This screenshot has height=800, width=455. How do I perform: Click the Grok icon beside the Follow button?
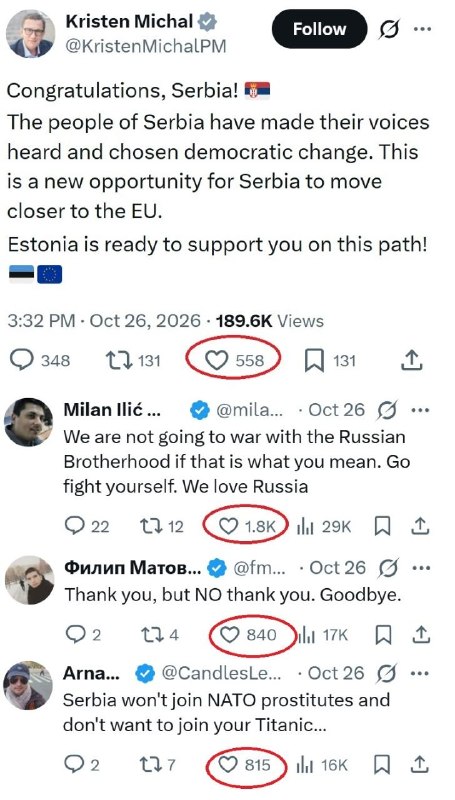[x=389, y=30]
